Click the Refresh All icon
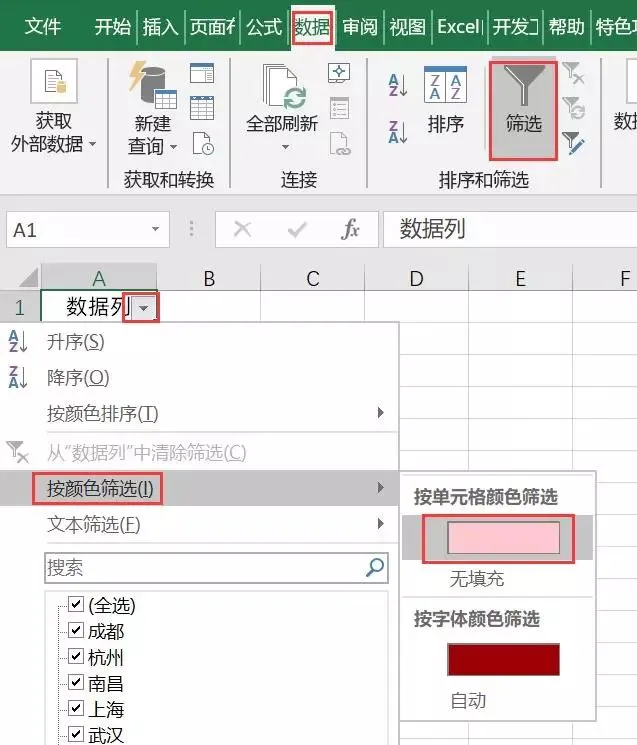 (284, 87)
